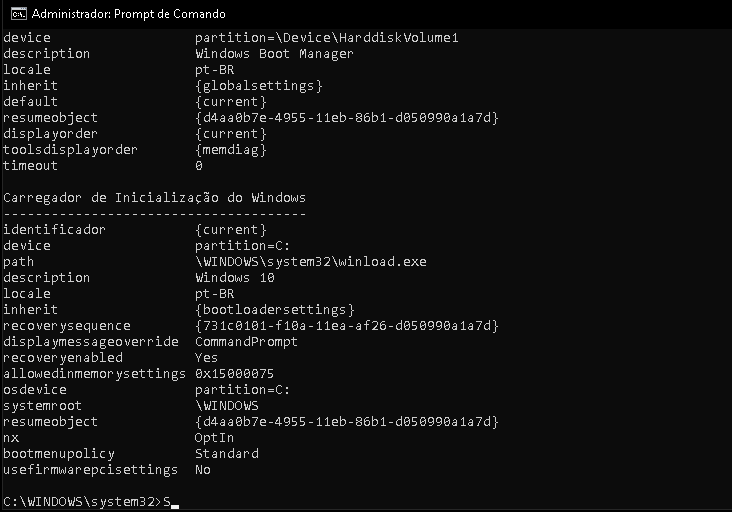Click the path value \WINDOWS\system32\winload.exe
The width and height of the screenshot is (732, 512).
310,261
